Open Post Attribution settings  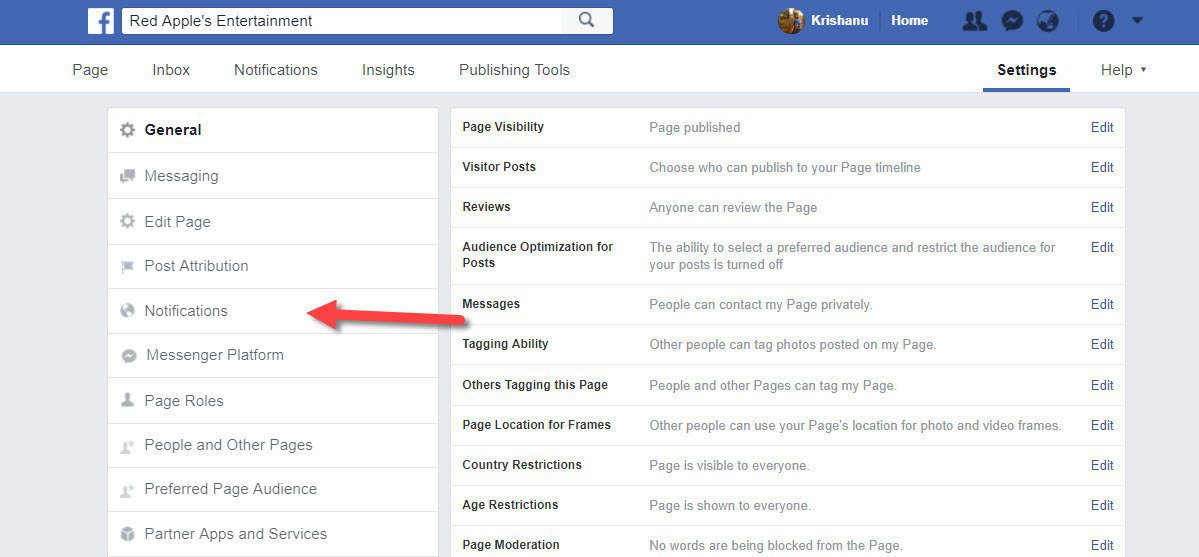point(273,266)
